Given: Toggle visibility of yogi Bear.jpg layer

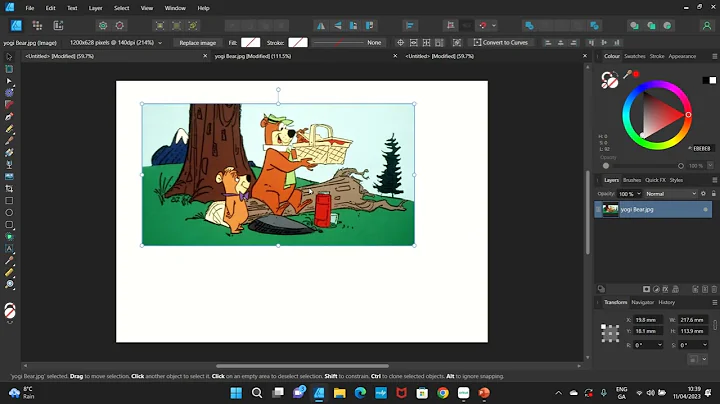Looking at the screenshot, I should pos(705,210).
